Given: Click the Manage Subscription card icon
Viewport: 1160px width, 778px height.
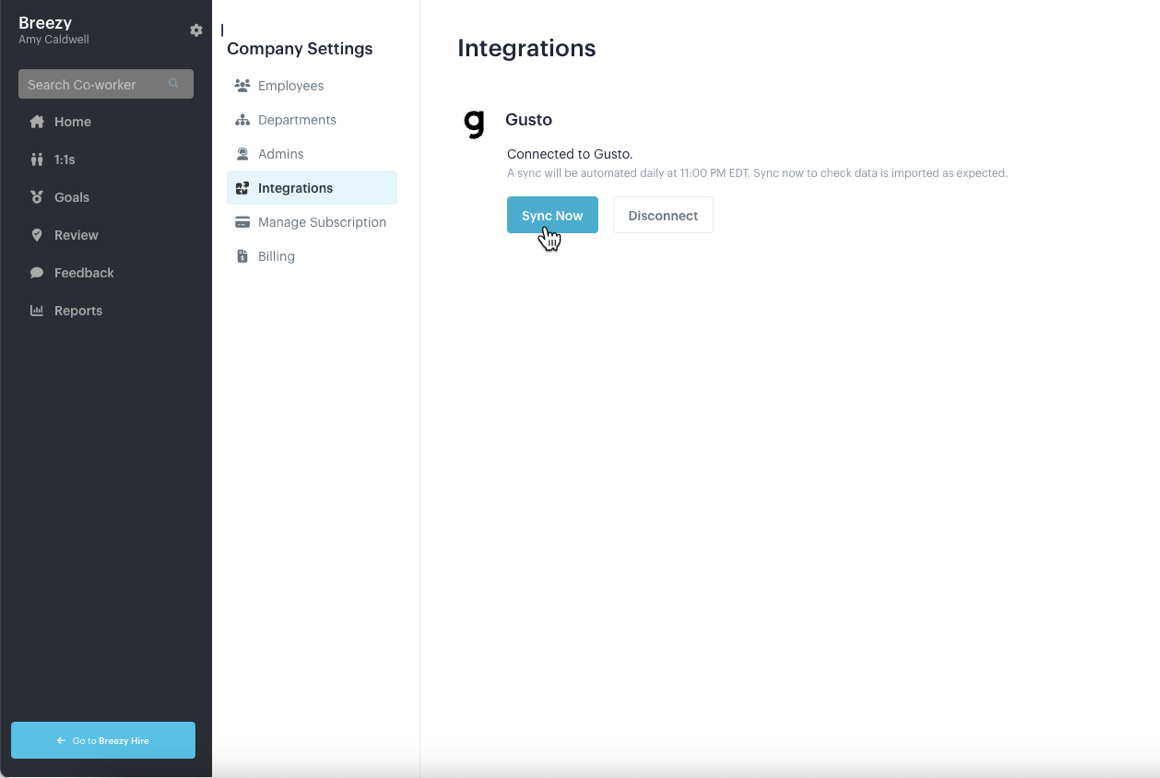Looking at the screenshot, I should (x=242, y=222).
